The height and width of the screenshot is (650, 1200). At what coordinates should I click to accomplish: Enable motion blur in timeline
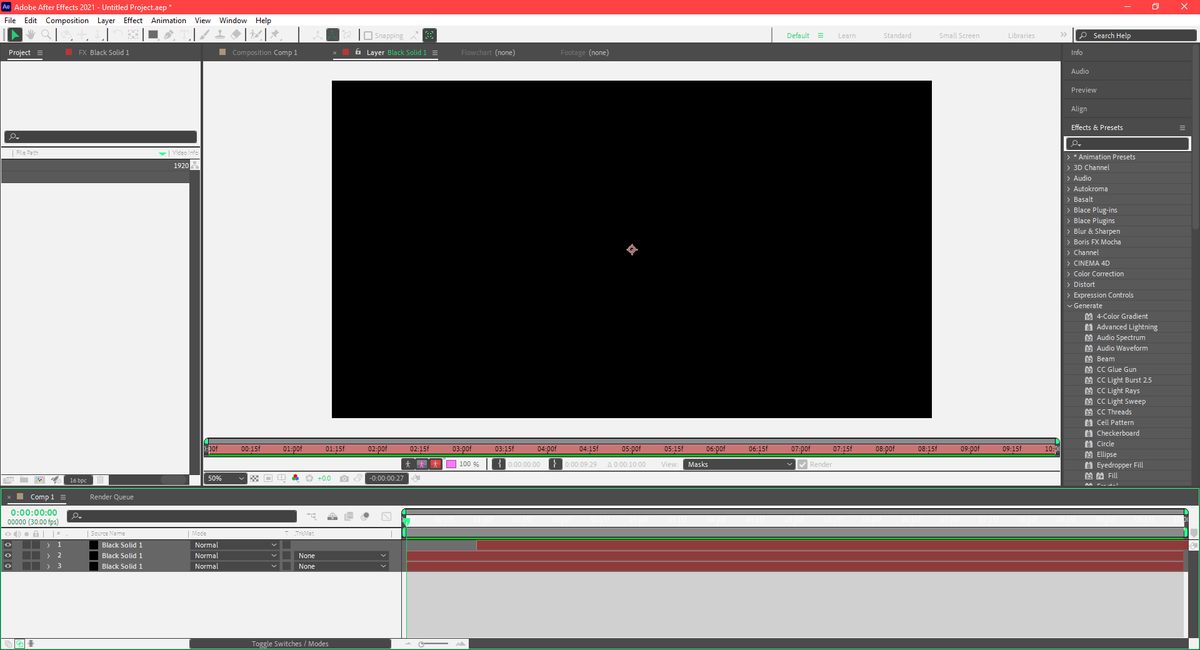[365, 517]
